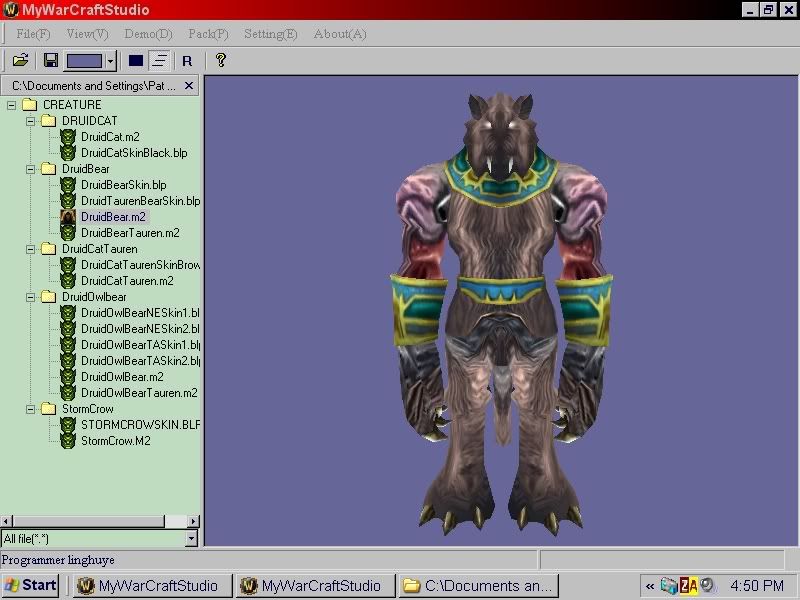Screen dimensions: 800x600
Task: Click the DRUIDCAT folder icon
Action: click(x=48, y=120)
